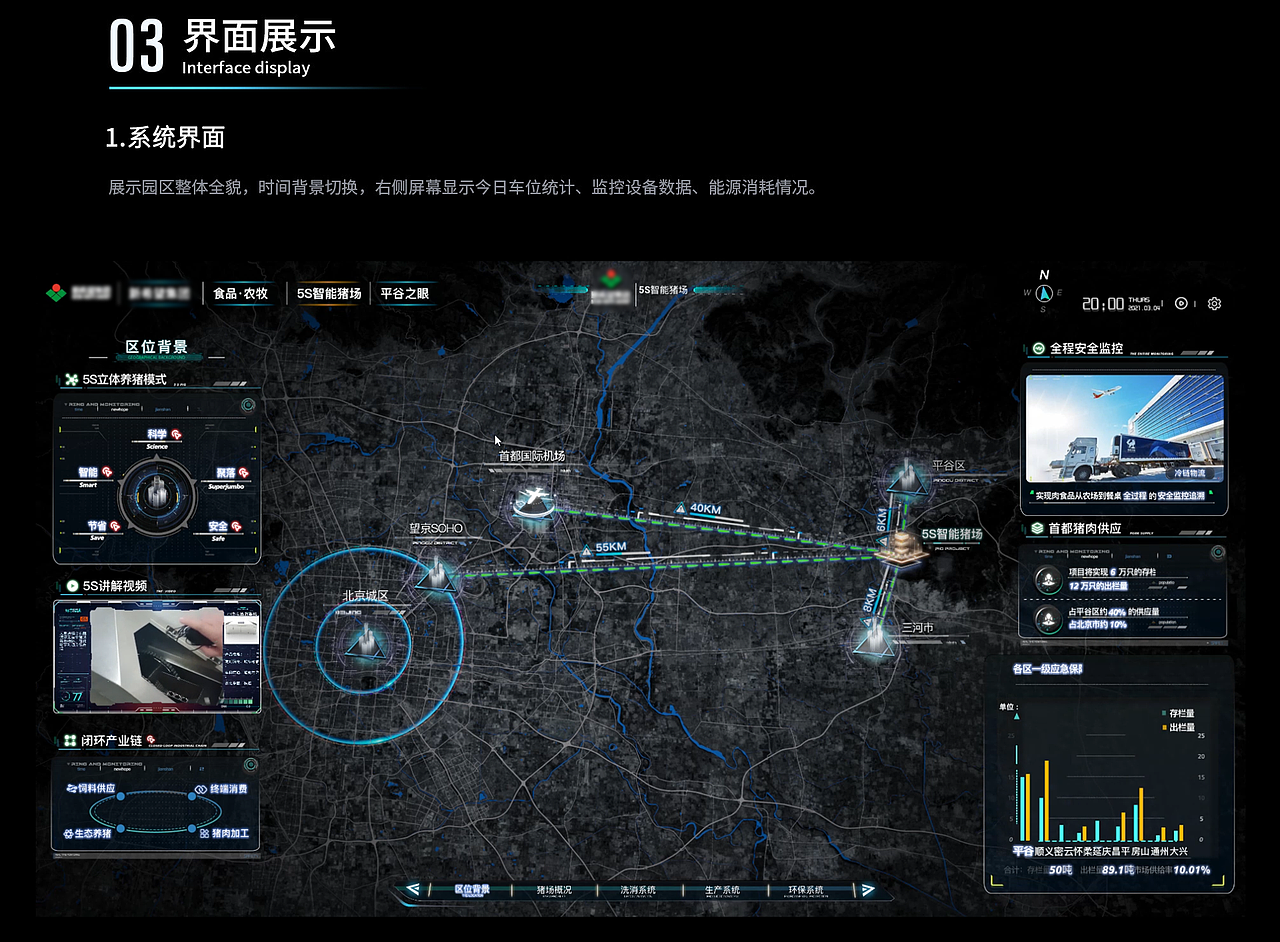Click the 首都国际机场 airplane map marker

pos(533,504)
